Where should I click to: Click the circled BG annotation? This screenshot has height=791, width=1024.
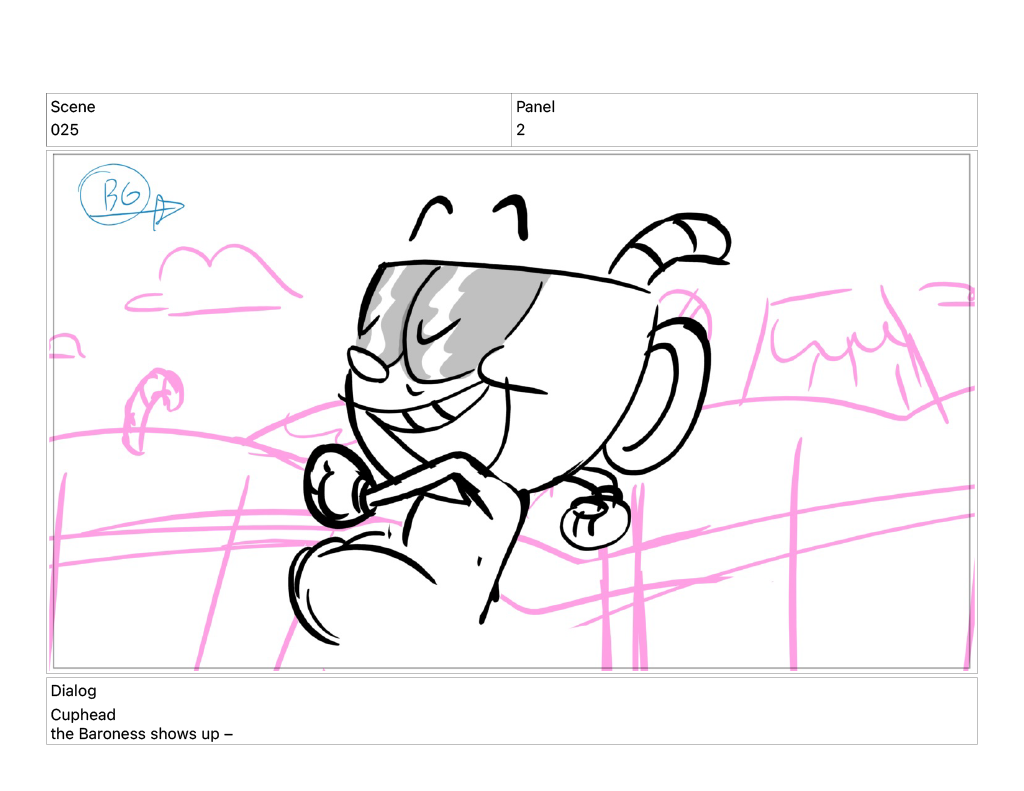114,194
